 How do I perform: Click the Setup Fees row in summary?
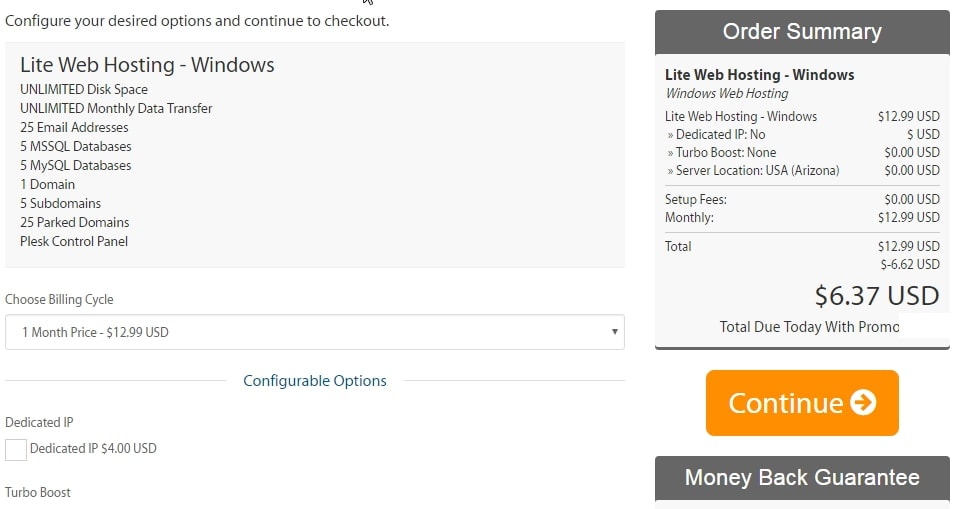point(802,200)
